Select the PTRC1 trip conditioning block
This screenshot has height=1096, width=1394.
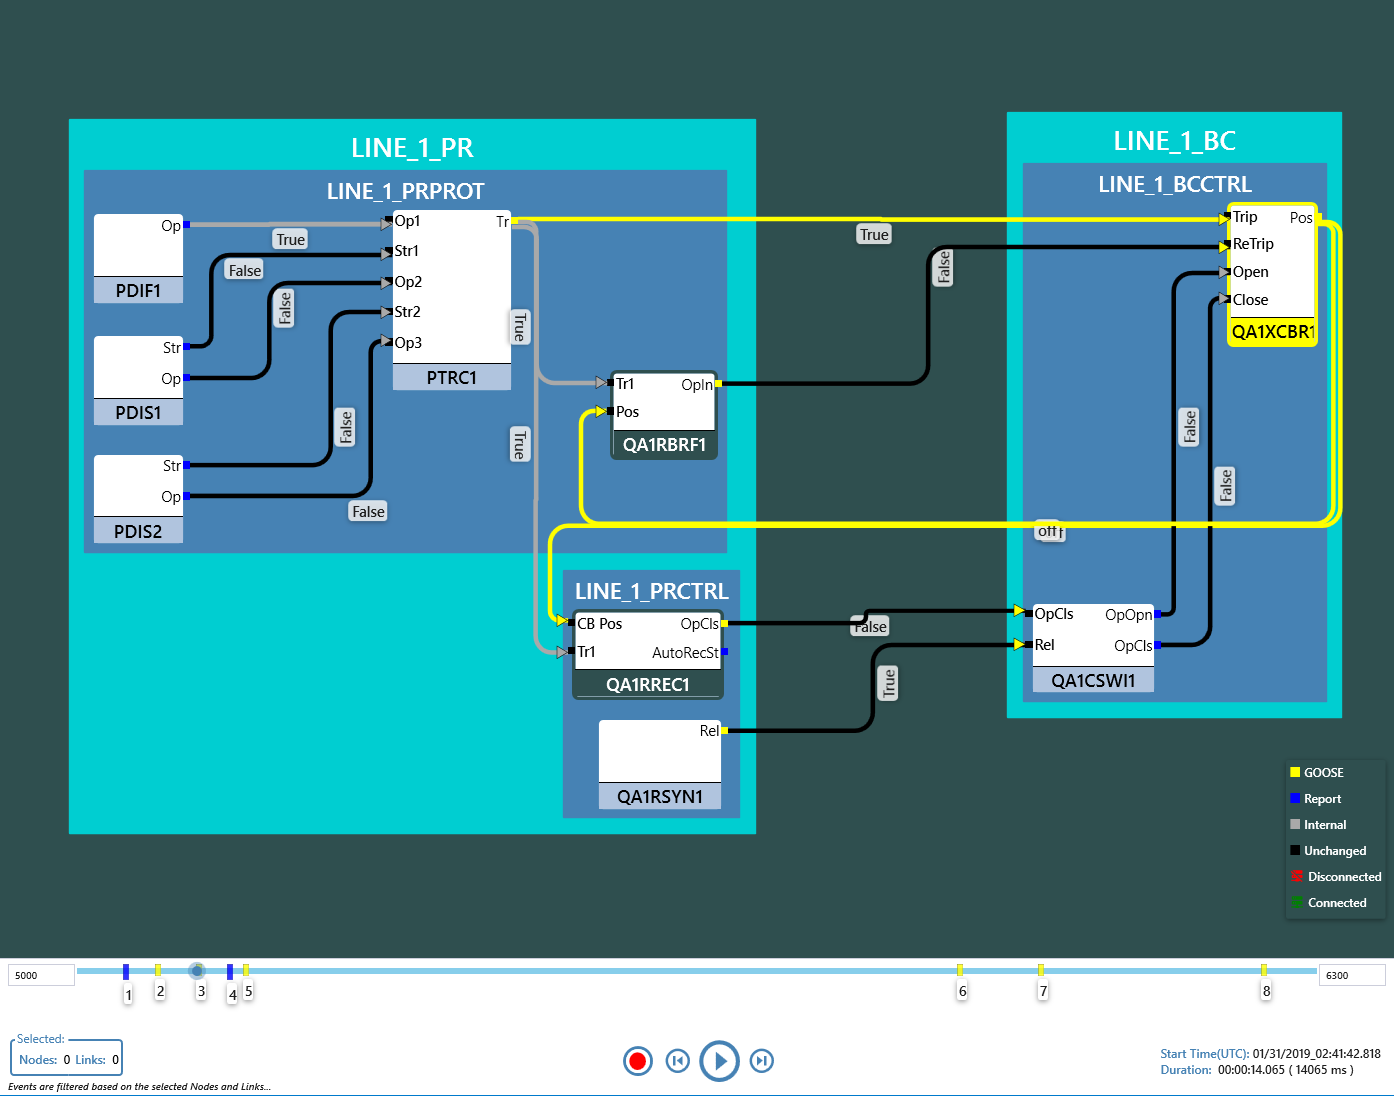click(x=450, y=300)
